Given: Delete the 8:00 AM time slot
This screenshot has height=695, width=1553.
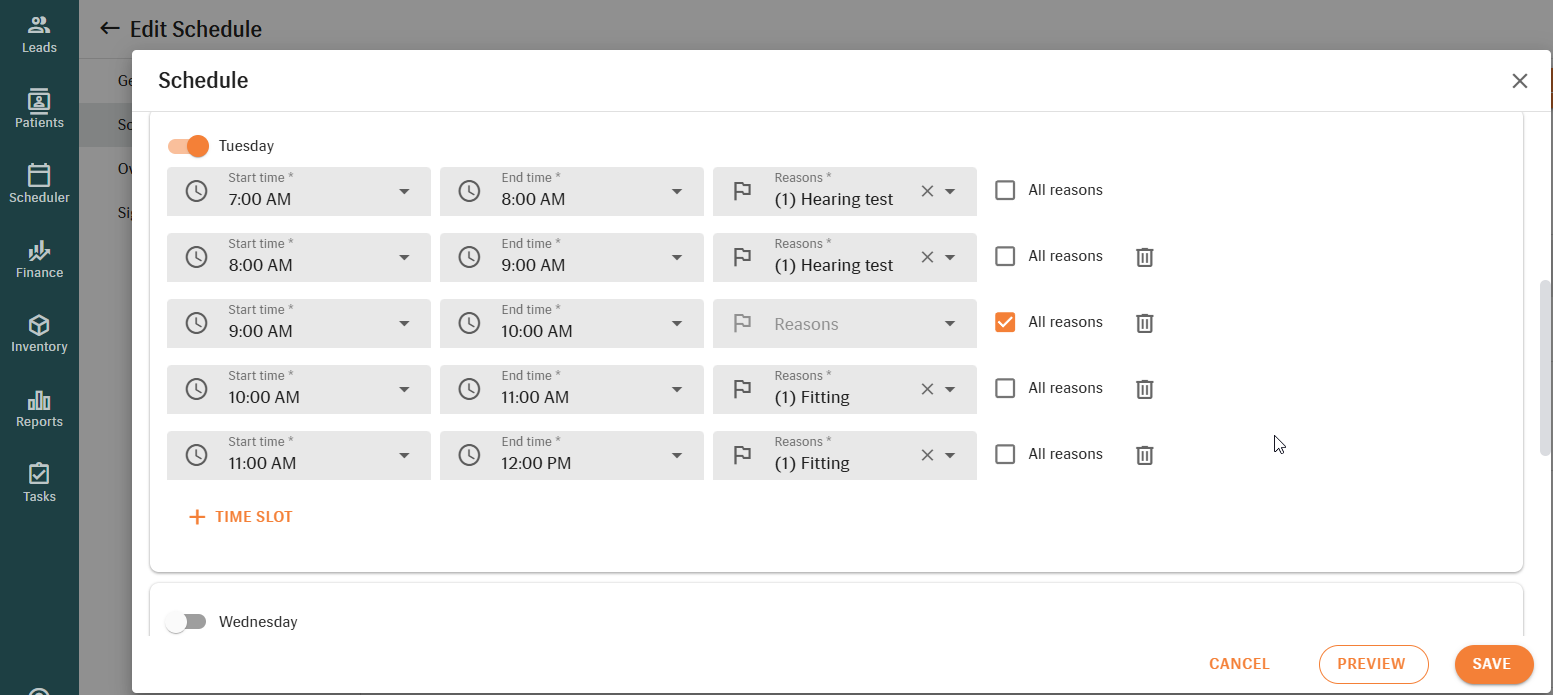Looking at the screenshot, I should coord(1145,257).
